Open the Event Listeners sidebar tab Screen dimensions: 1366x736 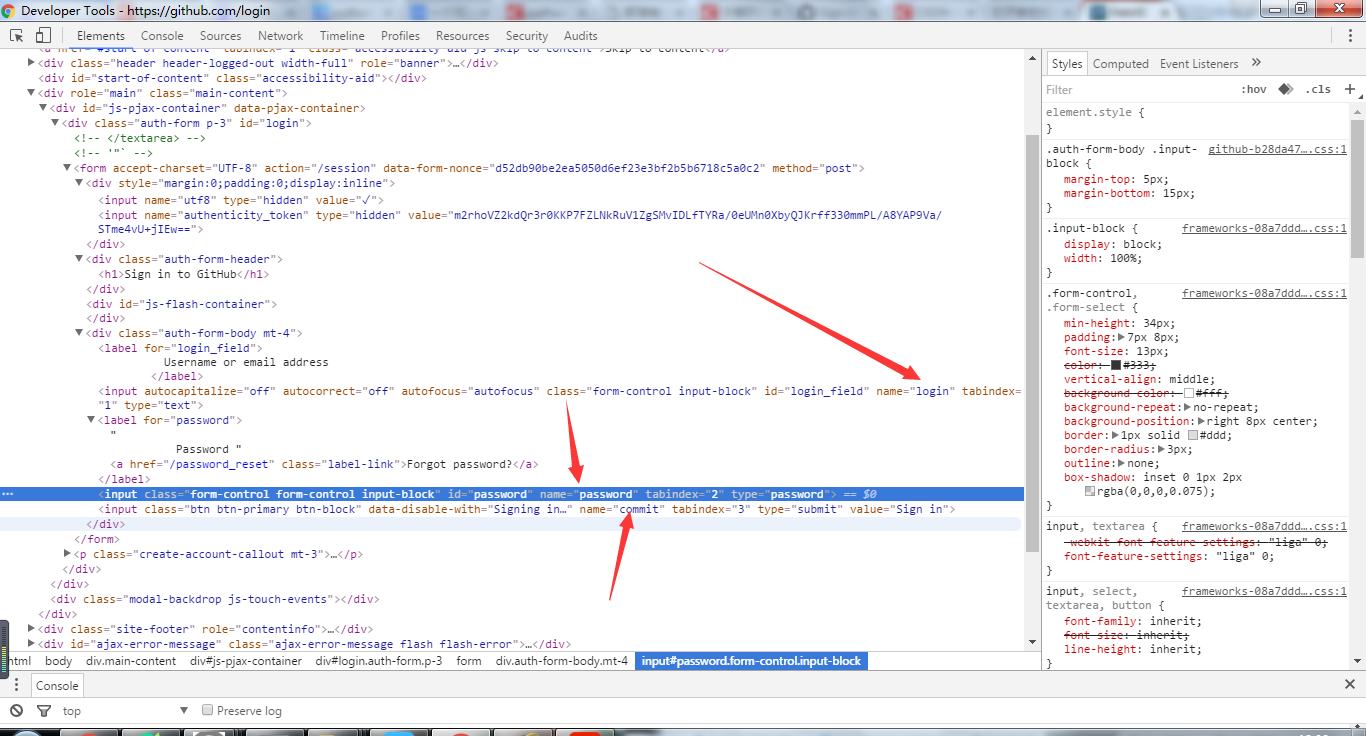pos(1199,63)
